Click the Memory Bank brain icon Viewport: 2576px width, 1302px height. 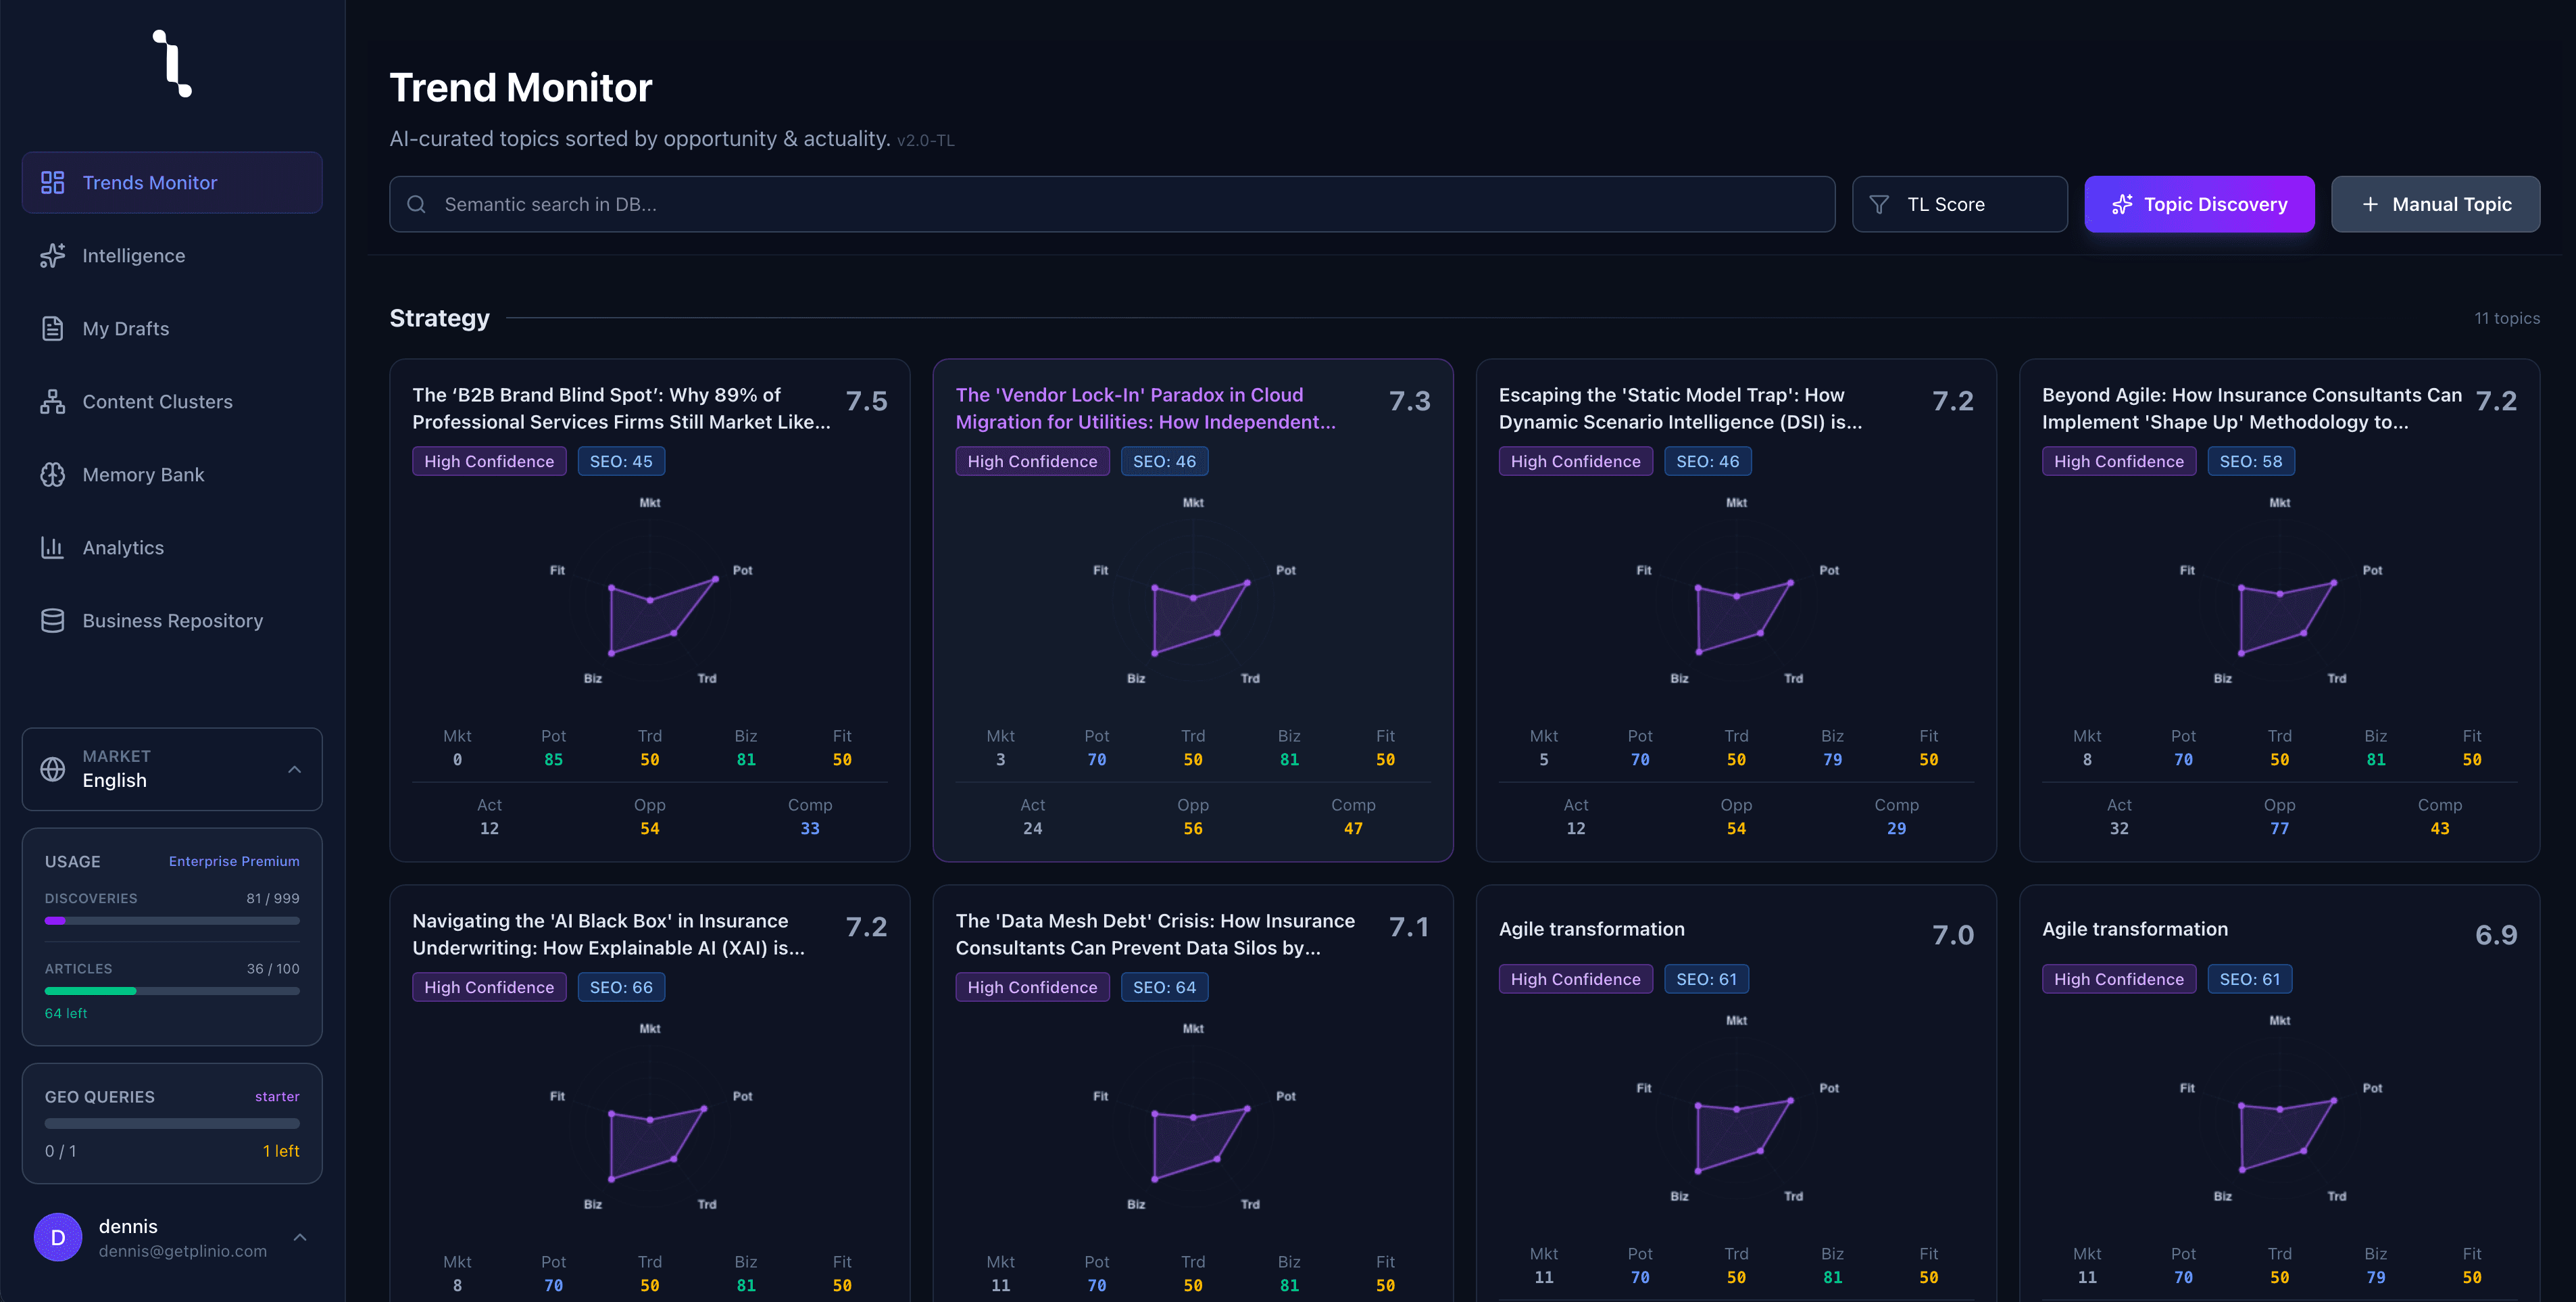coord(52,474)
